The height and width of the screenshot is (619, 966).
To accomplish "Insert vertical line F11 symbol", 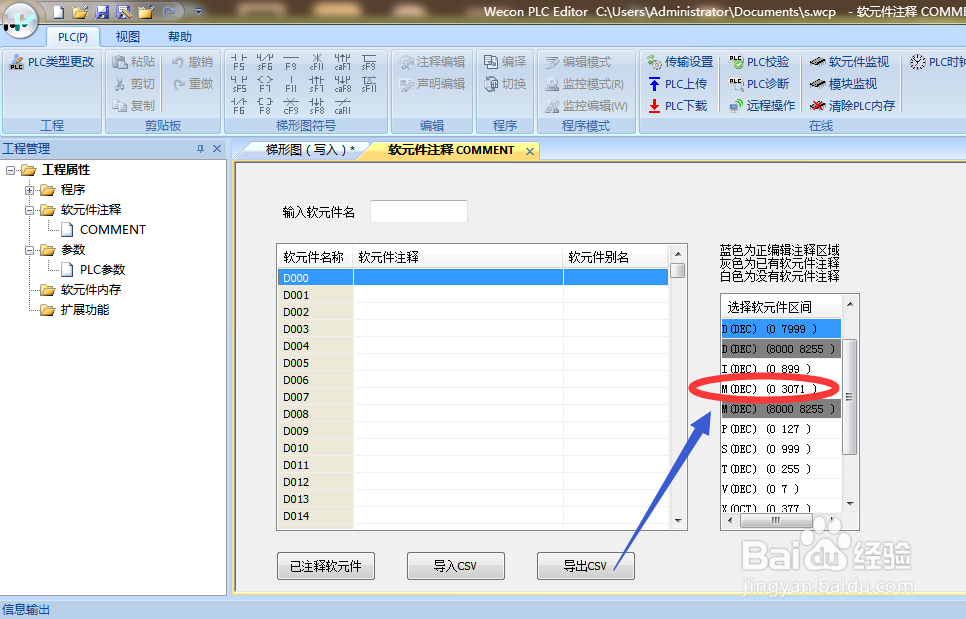I will point(291,84).
